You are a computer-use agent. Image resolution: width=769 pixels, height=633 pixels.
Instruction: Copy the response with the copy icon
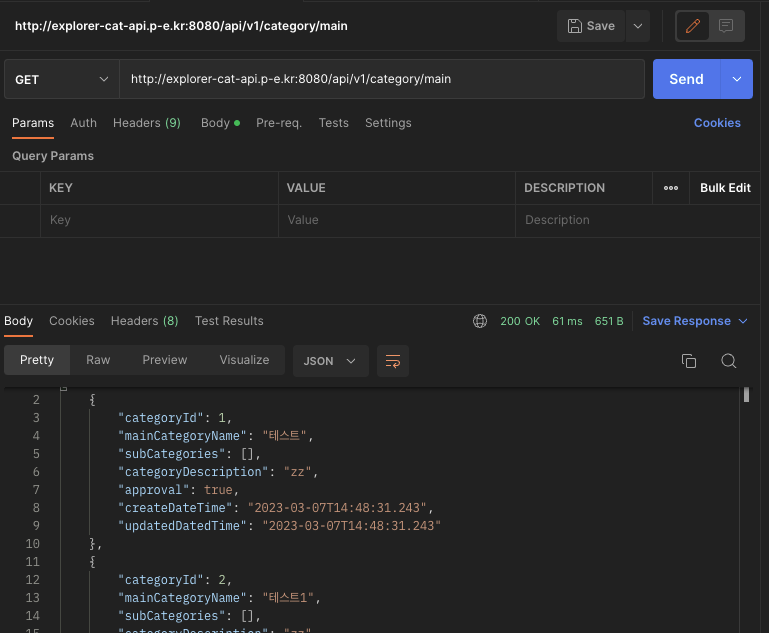point(689,361)
